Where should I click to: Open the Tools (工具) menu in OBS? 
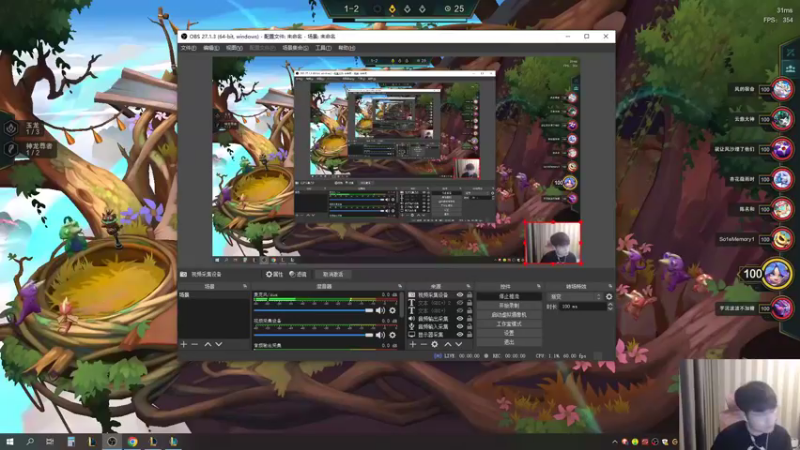(x=323, y=48)
